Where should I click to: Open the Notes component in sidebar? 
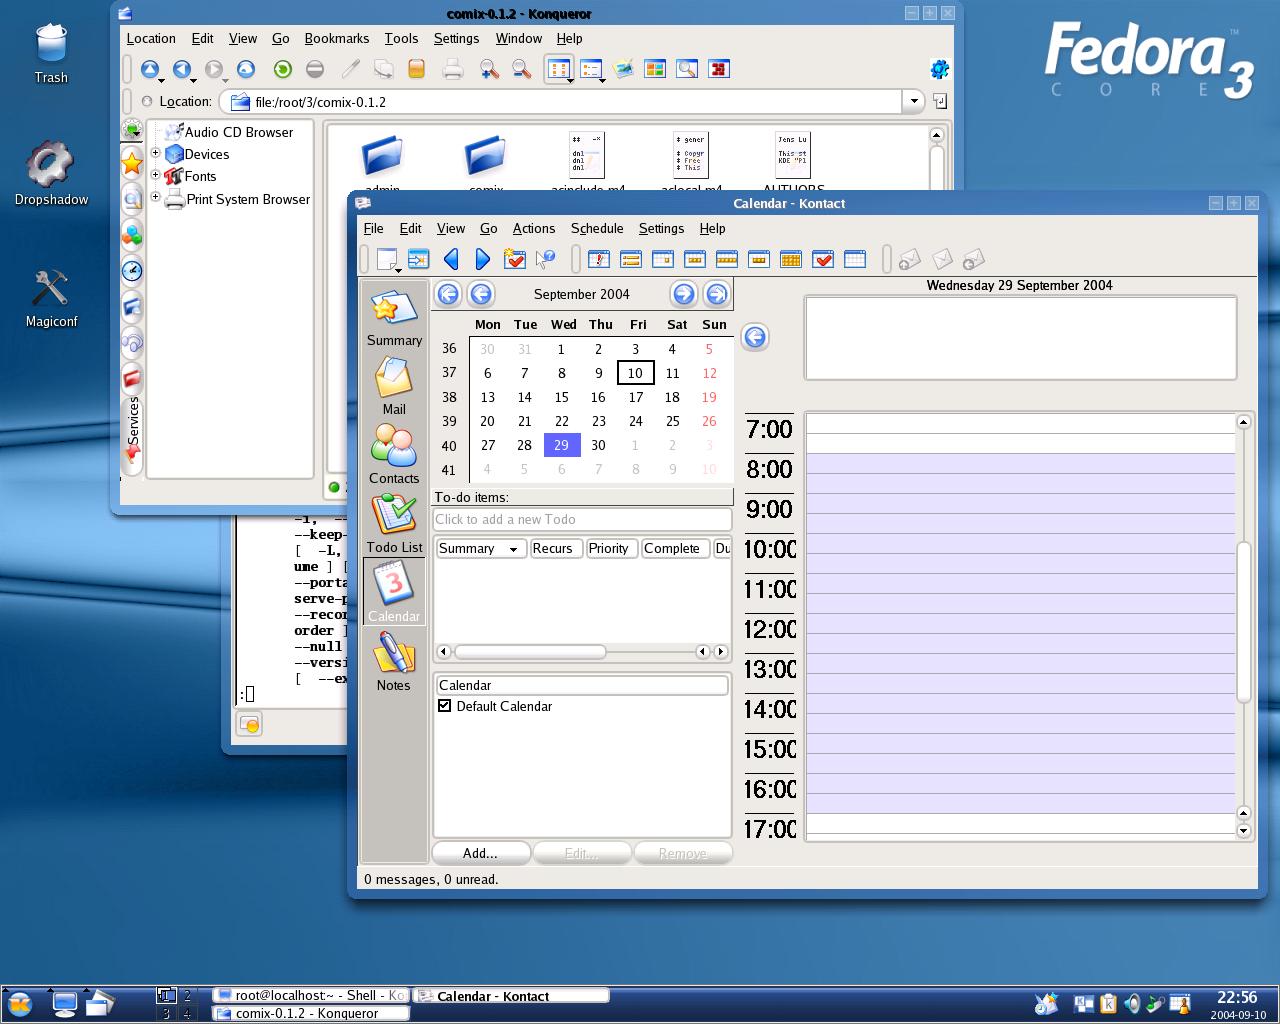pyautogui.click(x=394, y=662)
